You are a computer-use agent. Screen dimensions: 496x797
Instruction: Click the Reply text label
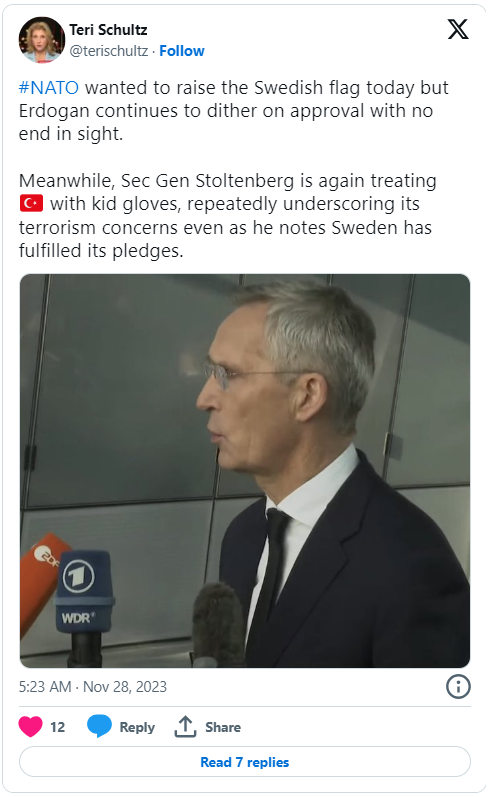pos(137,727)
